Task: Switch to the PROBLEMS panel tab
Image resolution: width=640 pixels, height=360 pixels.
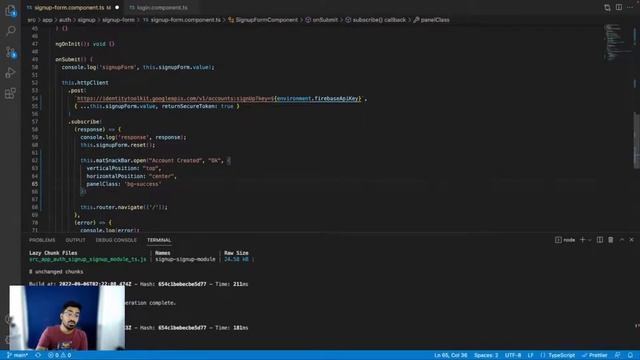Action: point(42,240)
